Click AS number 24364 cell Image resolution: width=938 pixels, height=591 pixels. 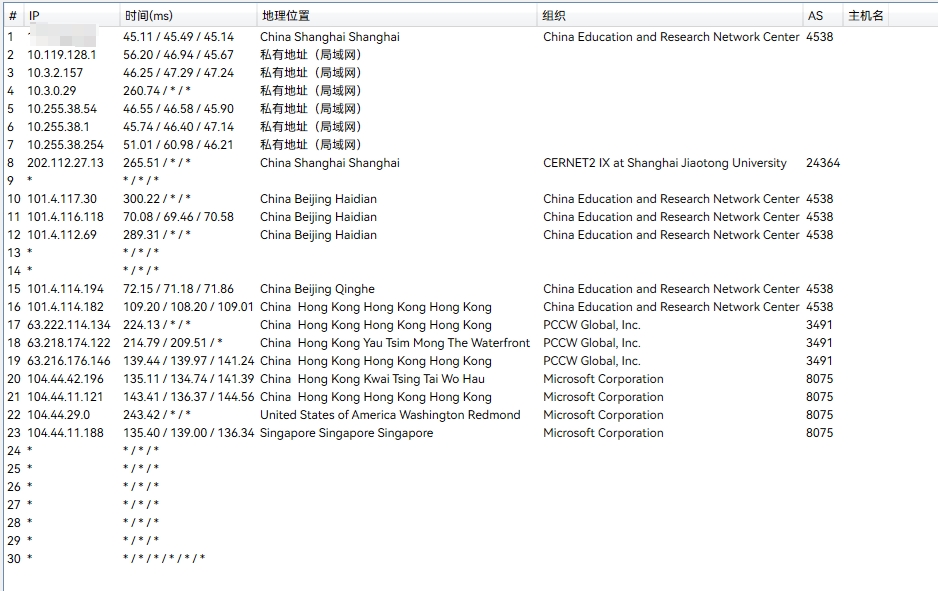823,163
